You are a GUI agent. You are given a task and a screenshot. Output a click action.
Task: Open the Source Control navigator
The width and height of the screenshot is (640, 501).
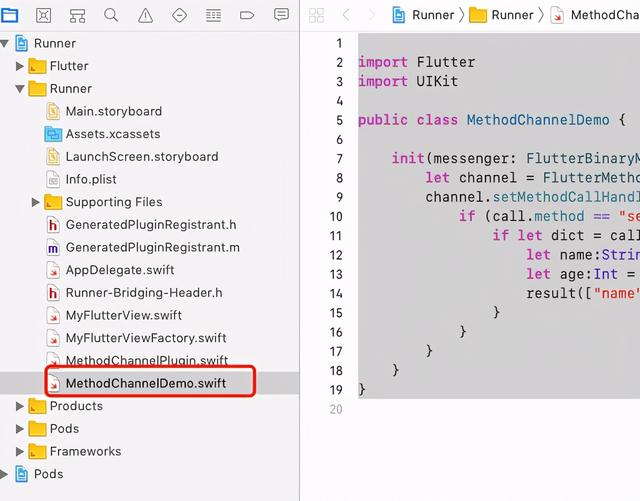pyautogui.click(x=44, y=15)
